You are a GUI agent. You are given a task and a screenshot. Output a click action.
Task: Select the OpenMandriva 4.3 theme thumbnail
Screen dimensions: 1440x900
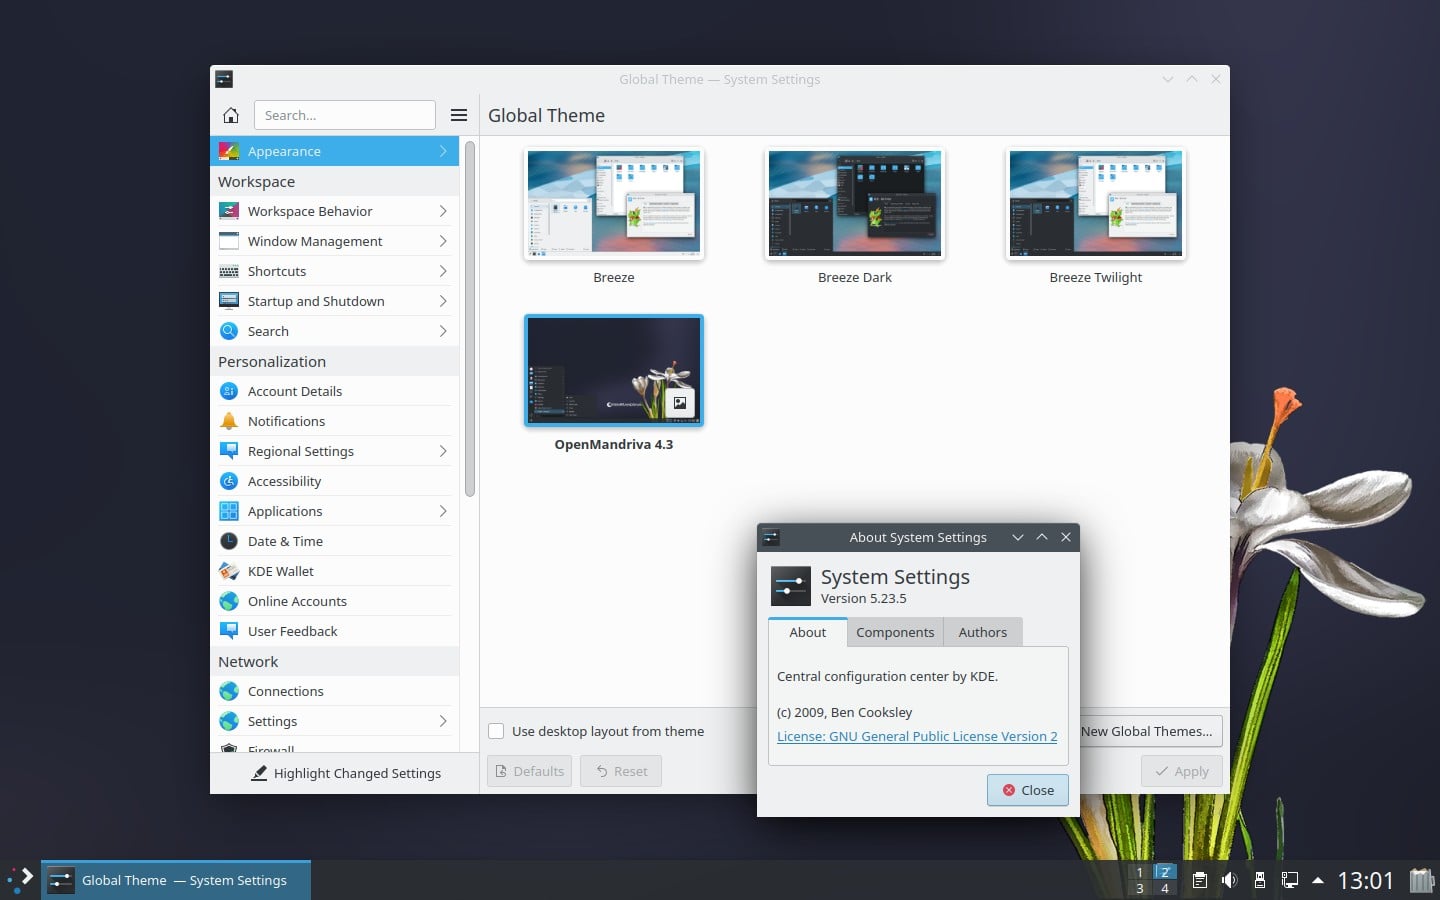tap(613, 370)
